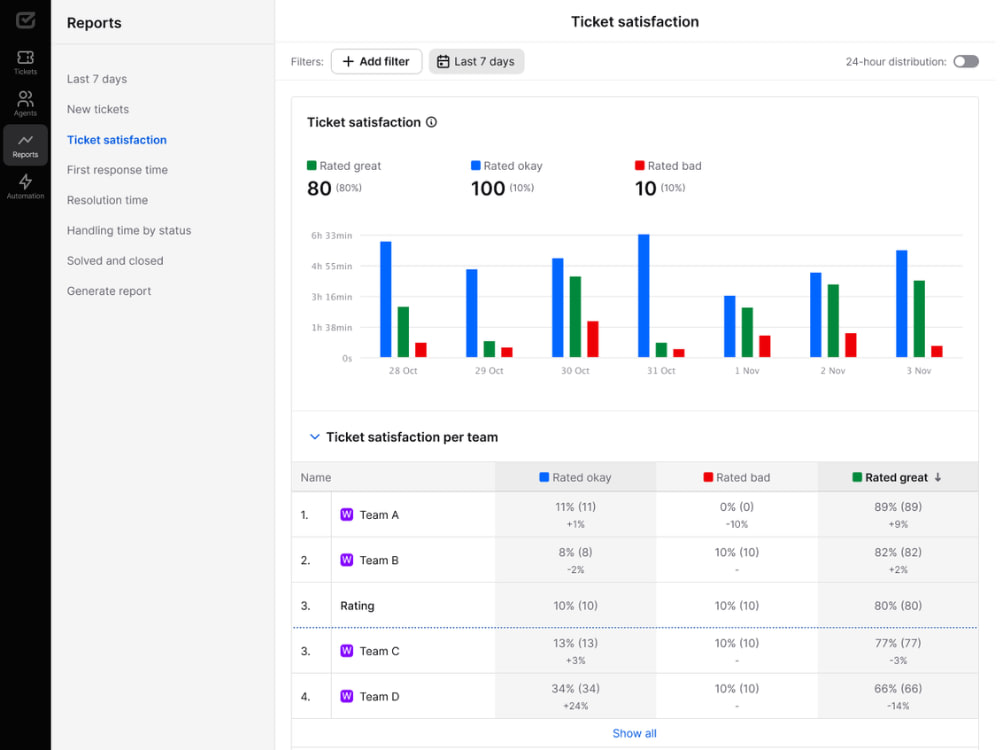Image resolution: width=1000 pixels, height=750 pixels.
Task: Click the blue bar for 2 Nov
Action: point(816,315)
